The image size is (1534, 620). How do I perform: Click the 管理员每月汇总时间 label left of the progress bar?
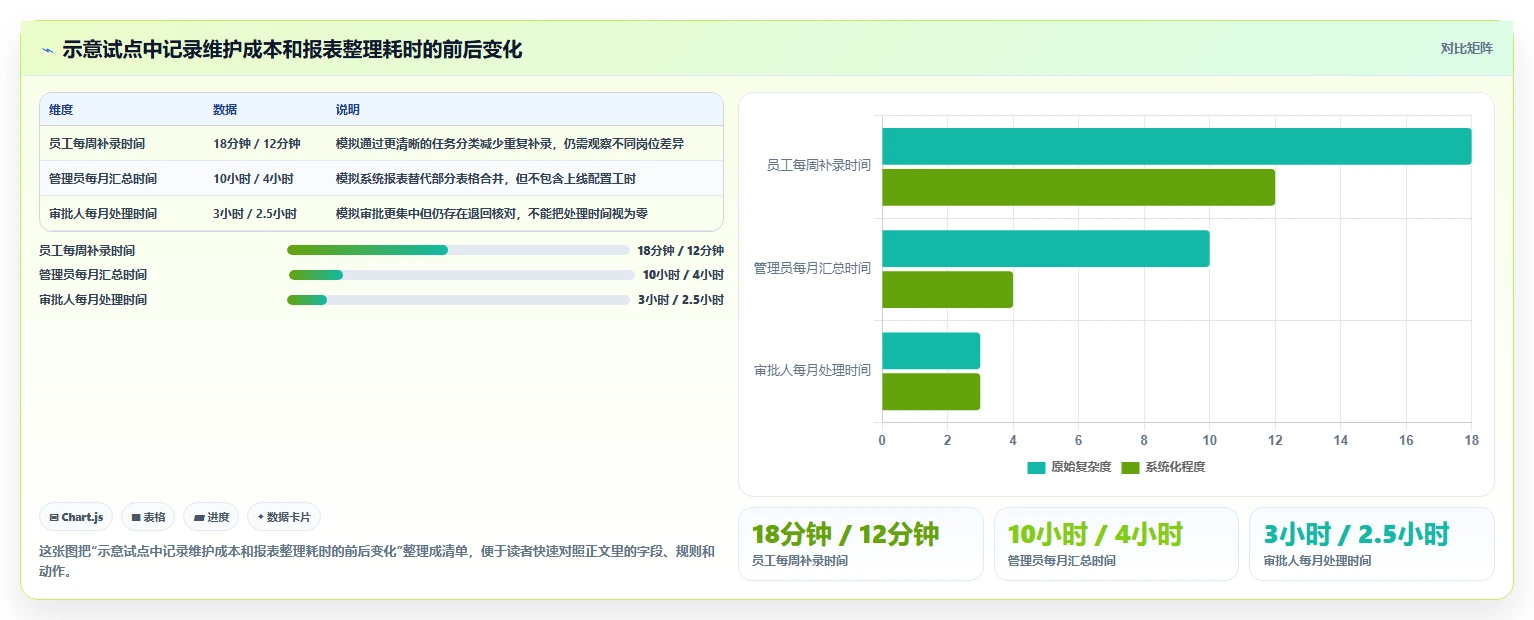pyautogui.click(x=93, y=275)
